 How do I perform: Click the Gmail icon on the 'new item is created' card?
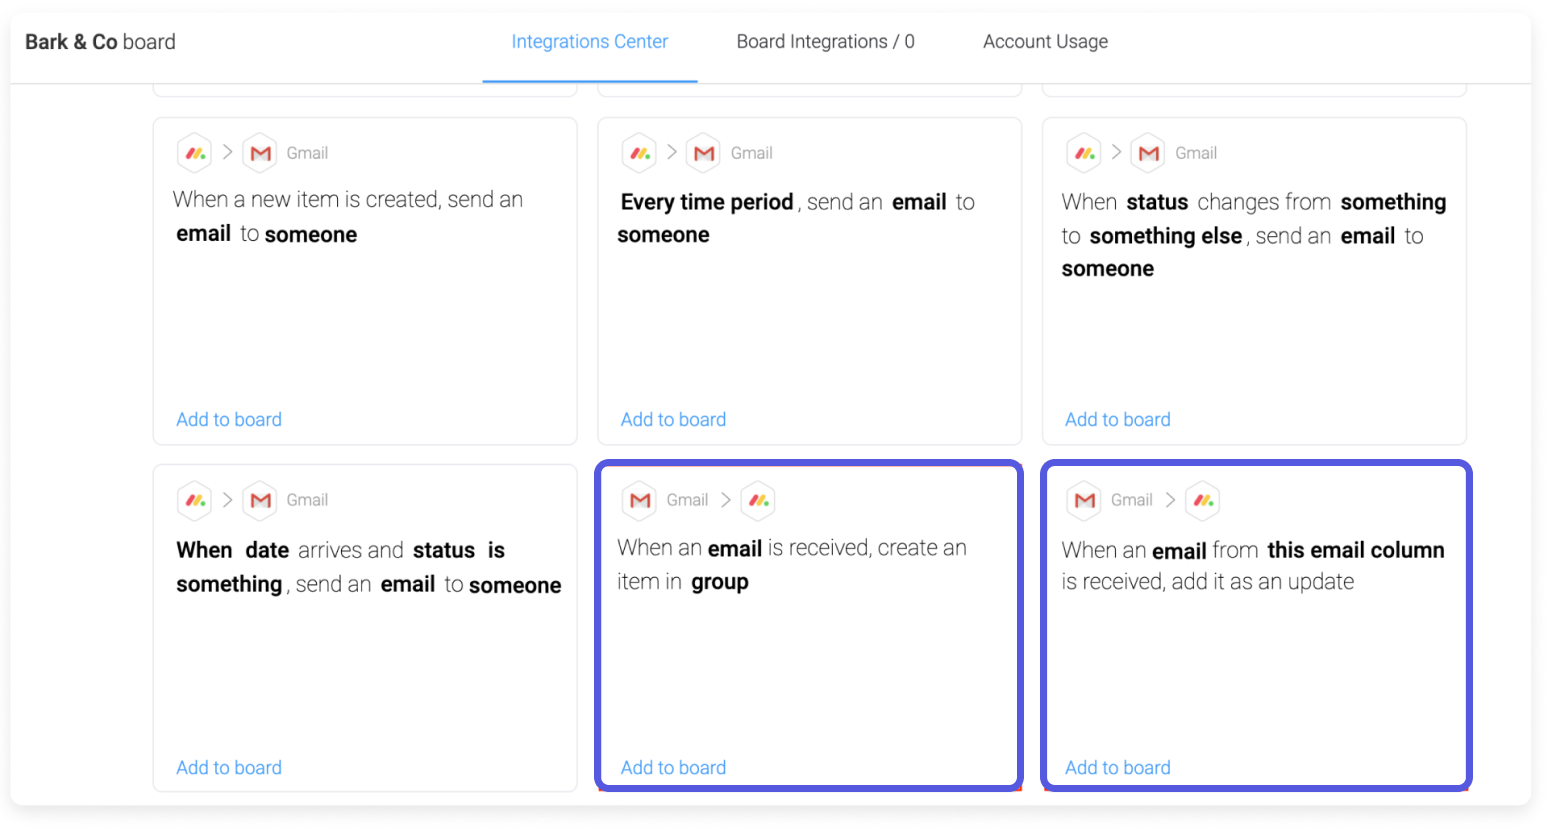pos(260,152)
